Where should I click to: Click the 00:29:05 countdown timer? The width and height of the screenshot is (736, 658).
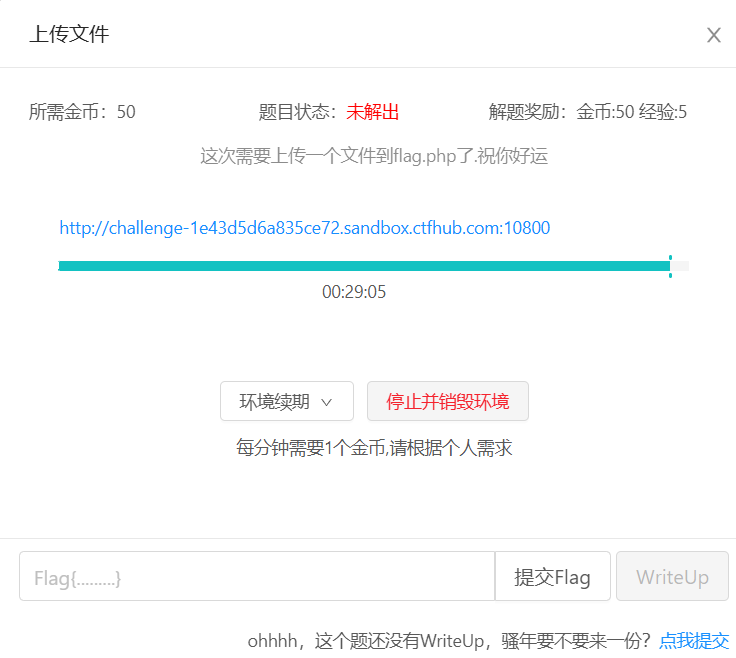click(x=354, y=292)
